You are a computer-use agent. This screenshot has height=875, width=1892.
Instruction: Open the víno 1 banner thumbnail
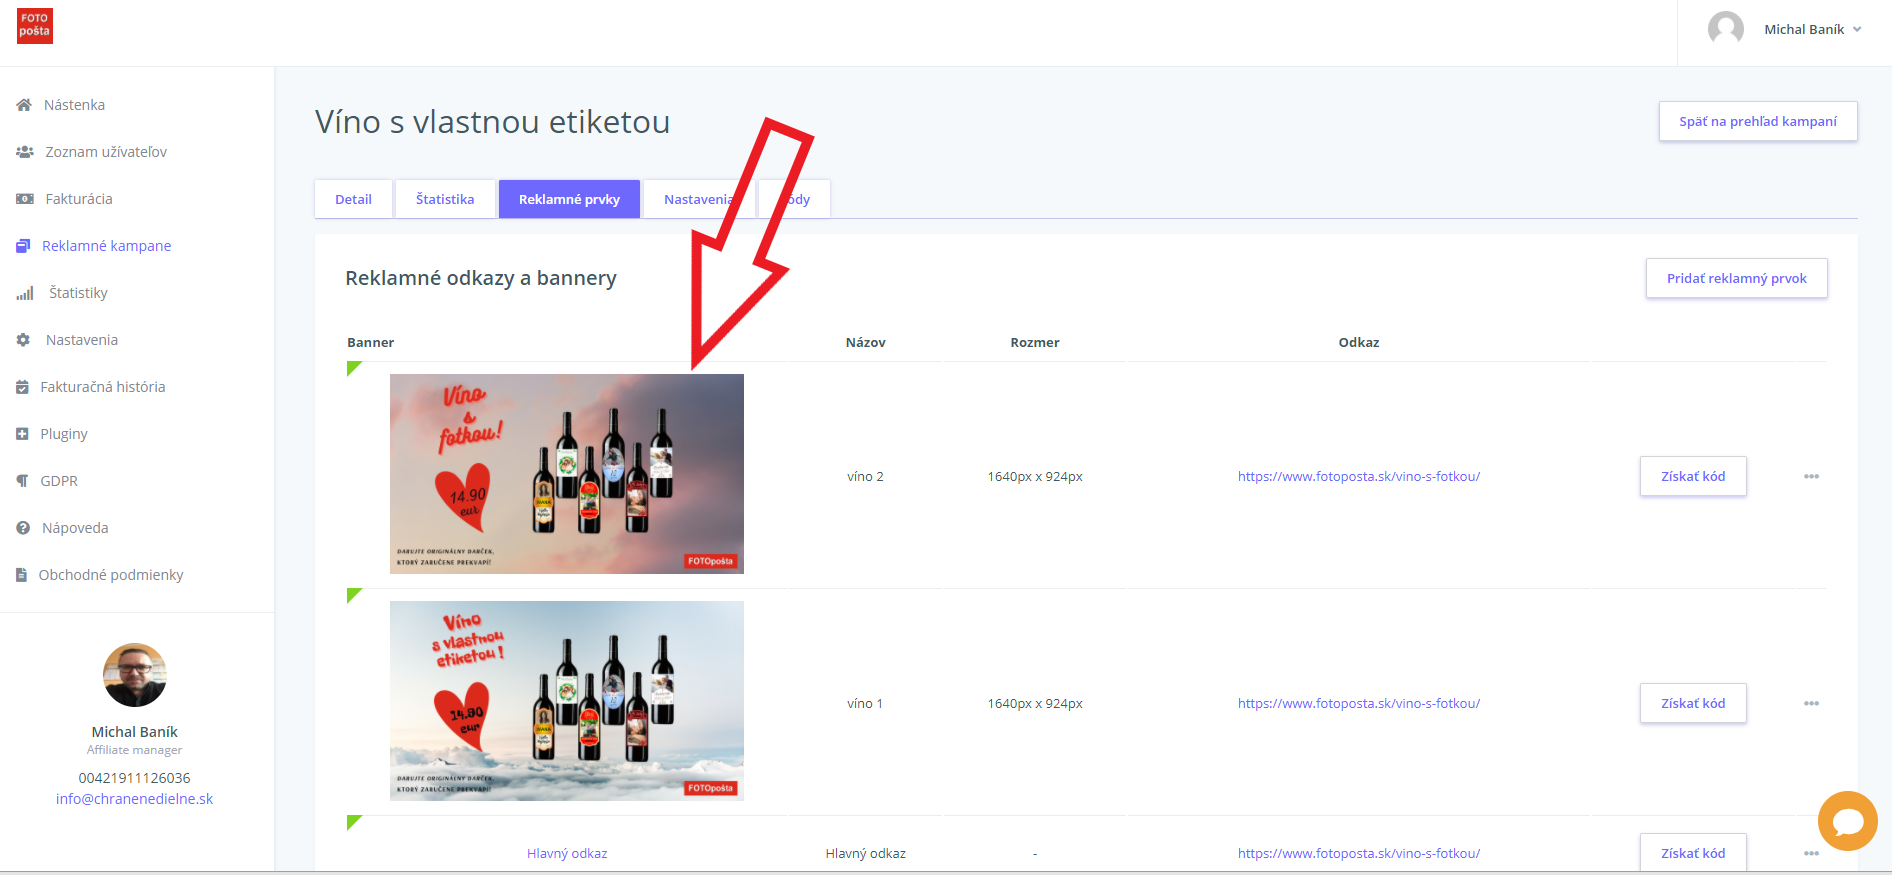pos(567,701)
